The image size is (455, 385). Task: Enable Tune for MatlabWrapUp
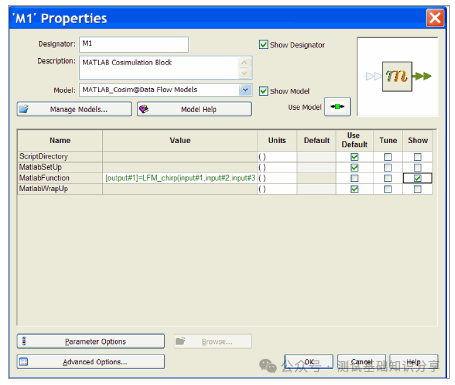388,189
